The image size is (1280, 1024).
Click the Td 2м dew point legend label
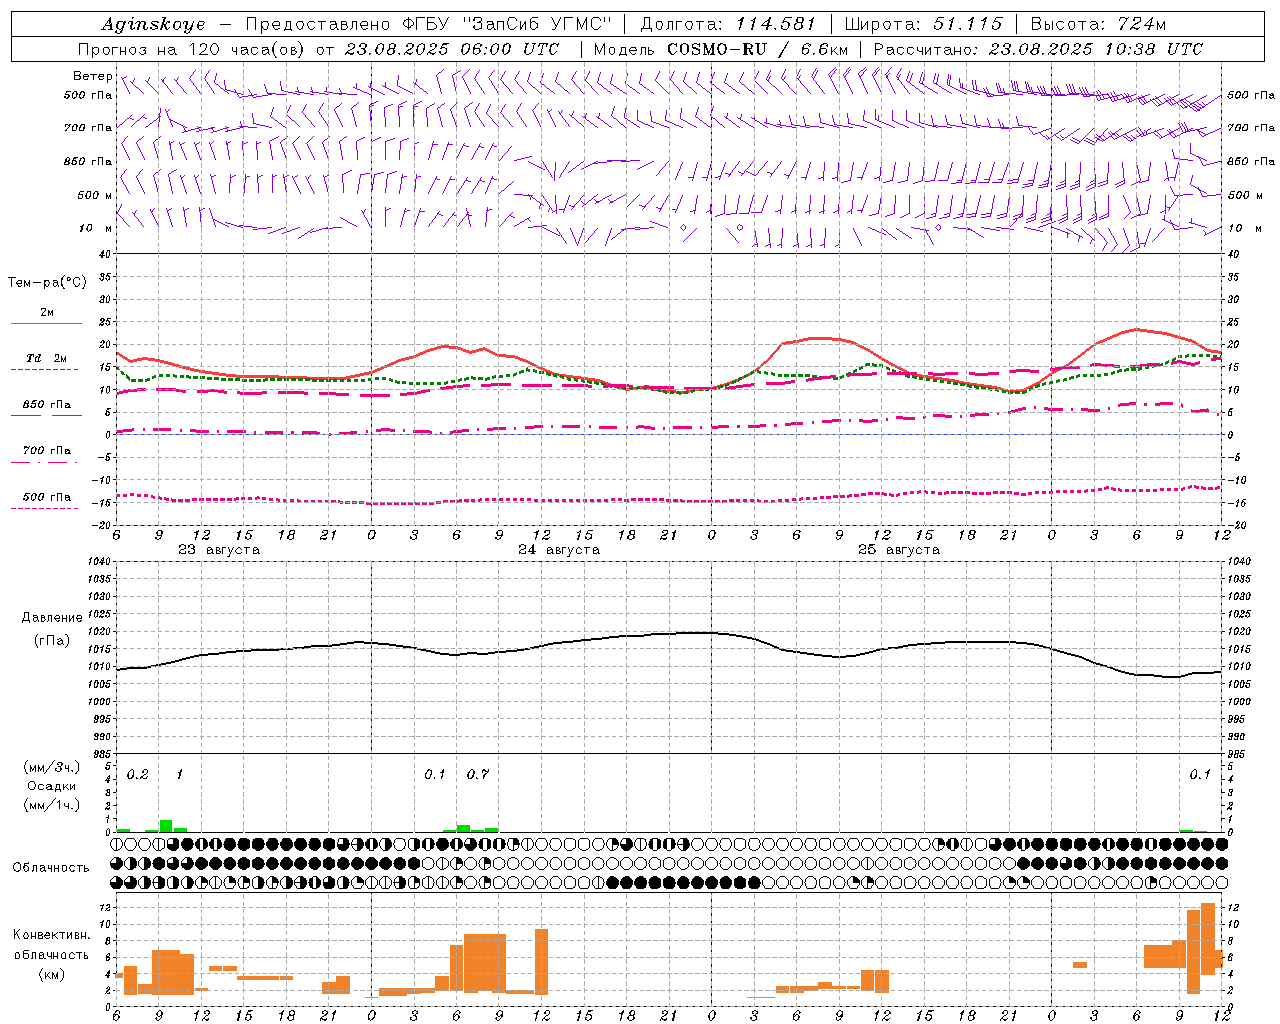pos(47,358)
